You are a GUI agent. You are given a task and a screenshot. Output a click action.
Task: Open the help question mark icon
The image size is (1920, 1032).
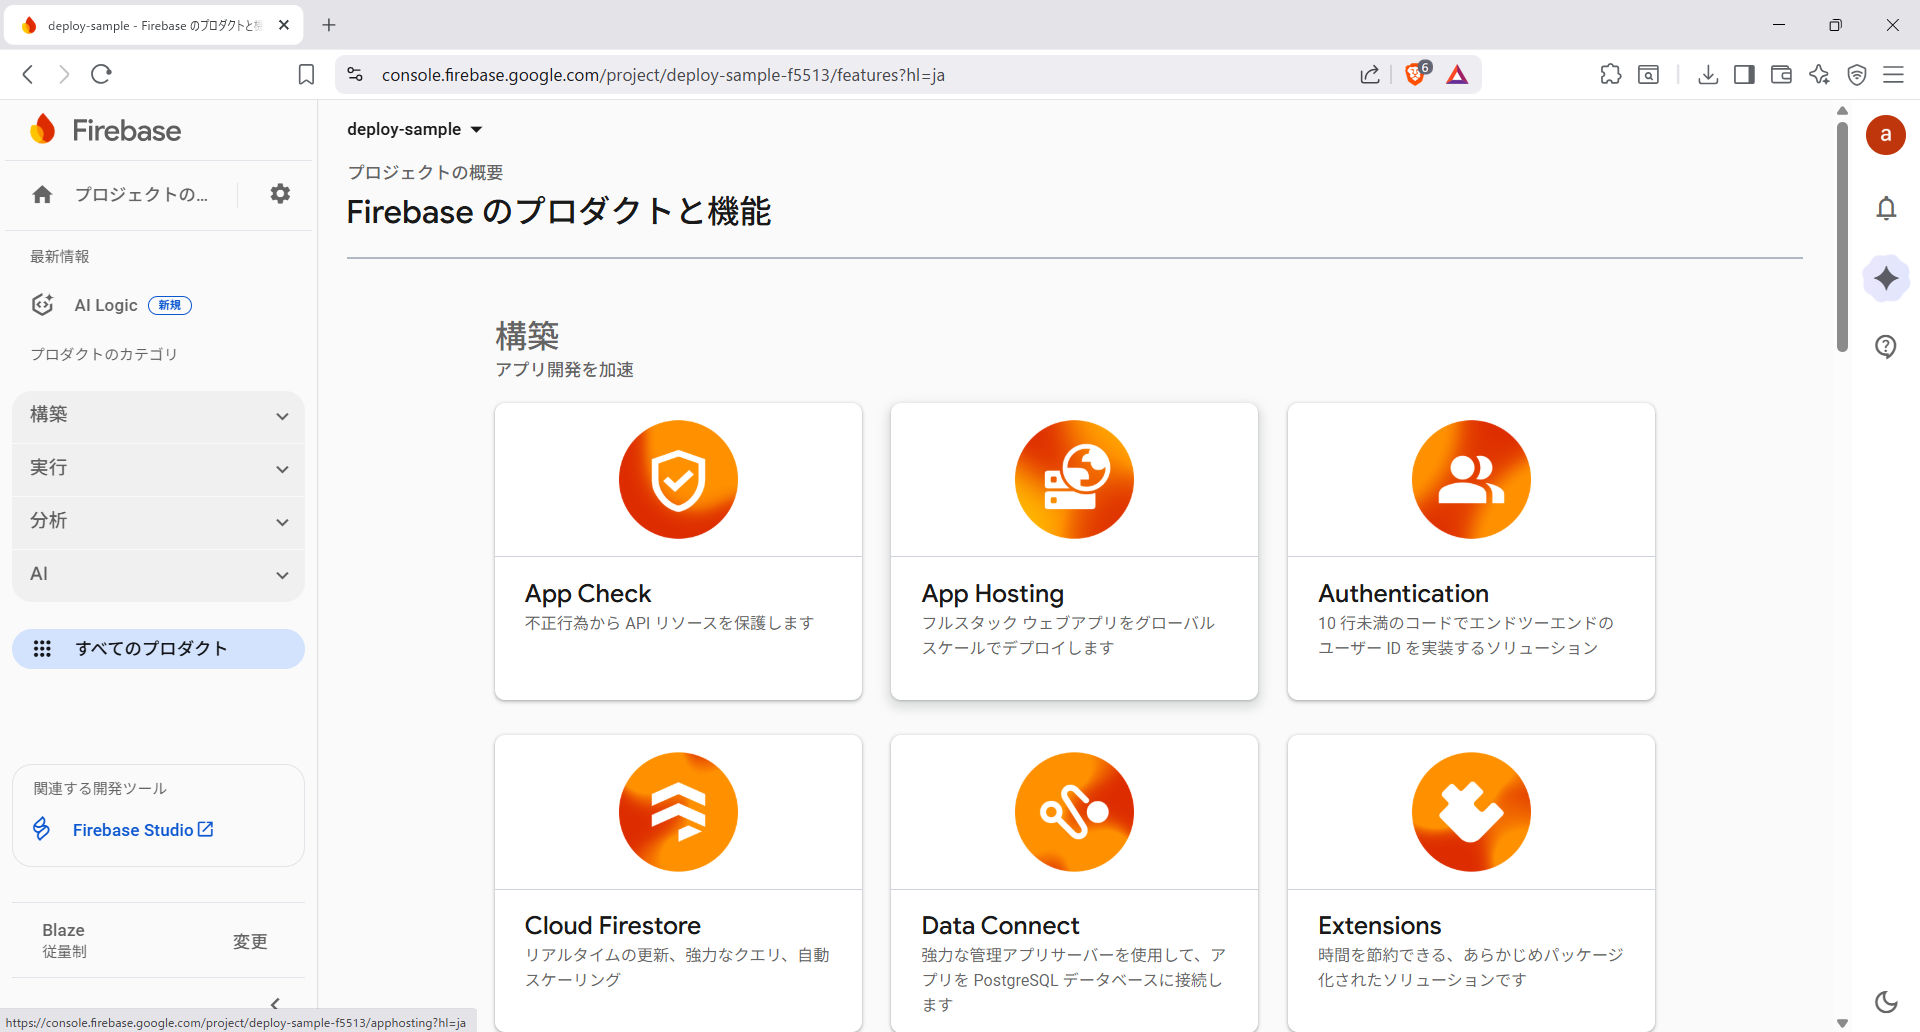point(1886,347)
